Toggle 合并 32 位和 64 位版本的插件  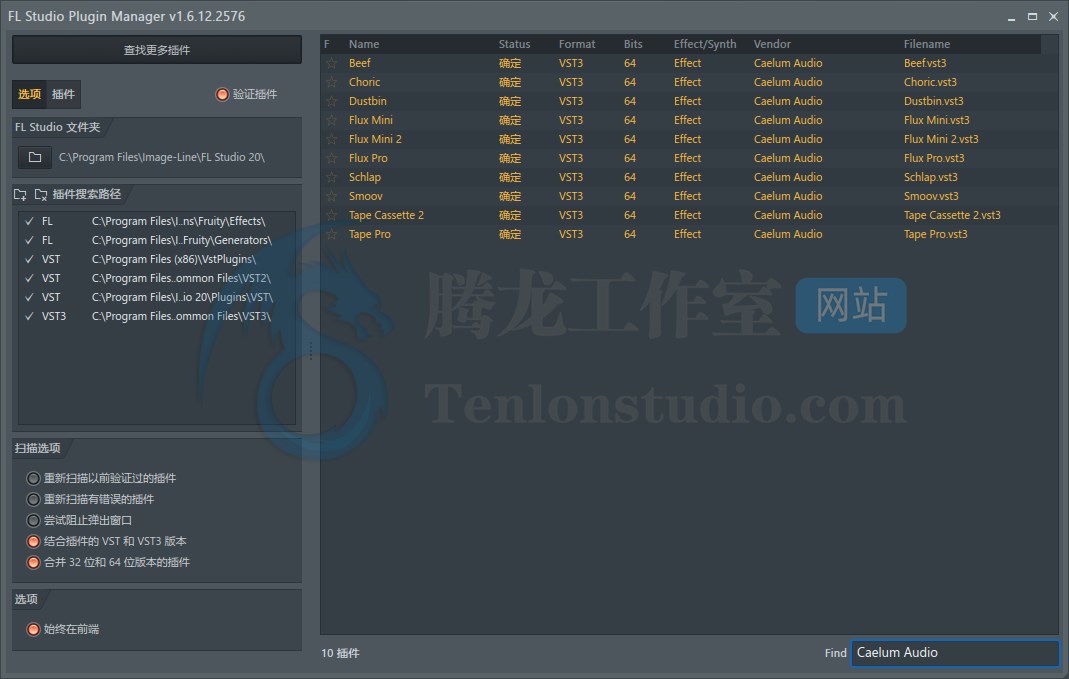point(33,562)
